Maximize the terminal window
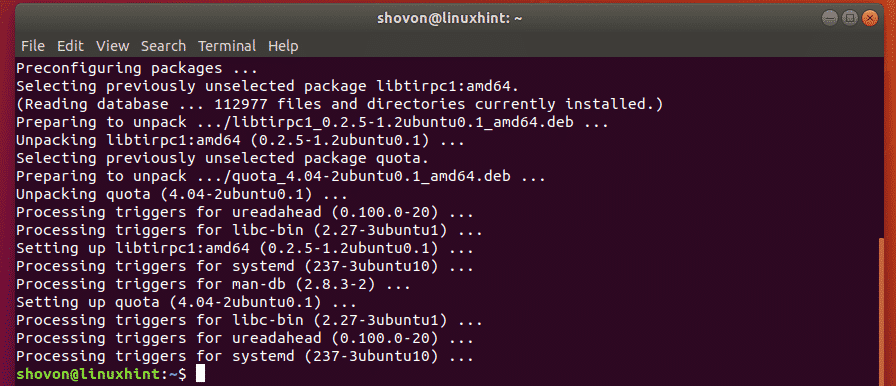This screenshot has width=896, height=386. [849, 18]
